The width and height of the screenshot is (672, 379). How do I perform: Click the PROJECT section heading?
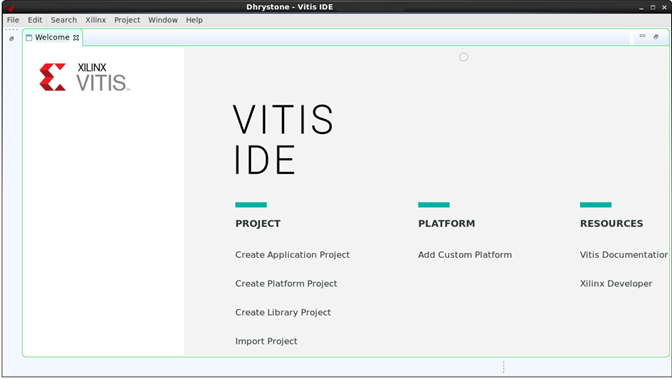click(258, 223)
